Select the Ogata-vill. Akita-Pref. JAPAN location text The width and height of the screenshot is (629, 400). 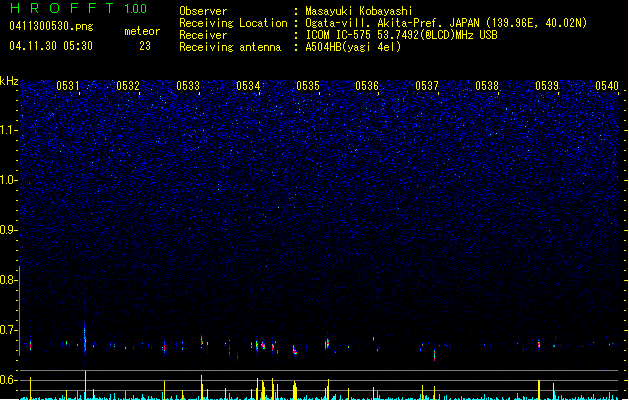pyautogui.click(x=446, y=23)
